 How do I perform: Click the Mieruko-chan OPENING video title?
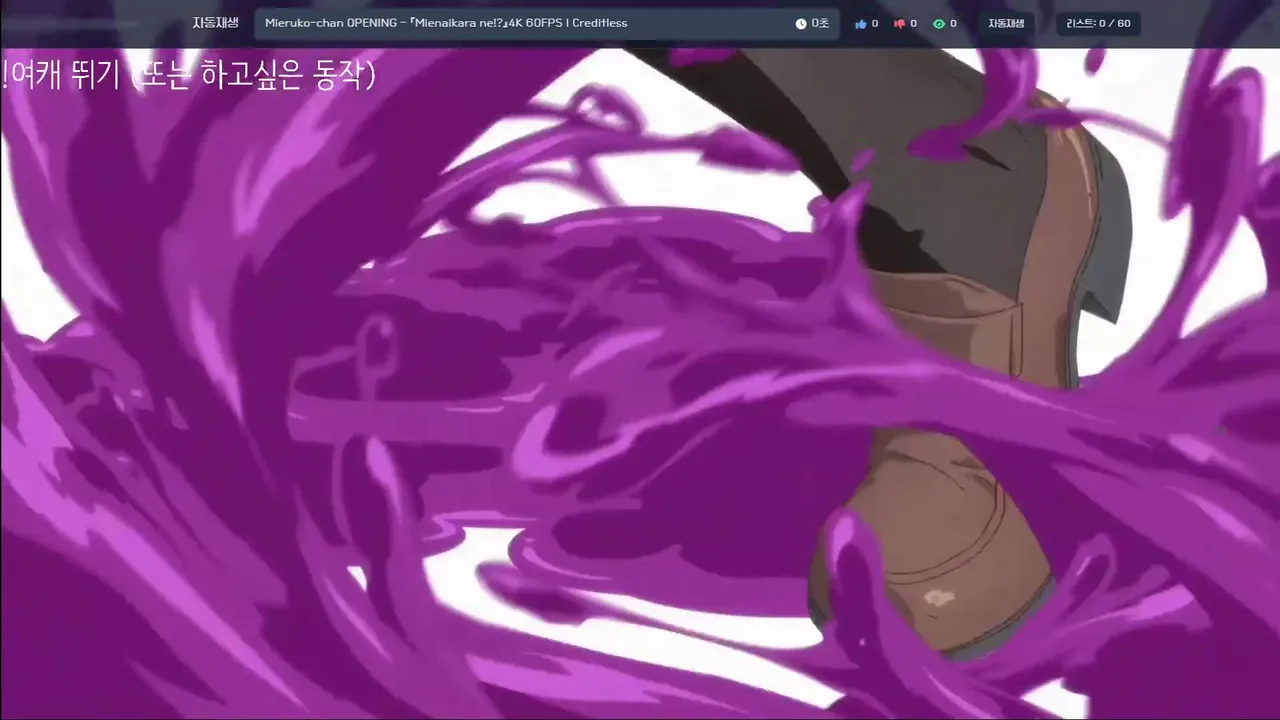[446, 23]
